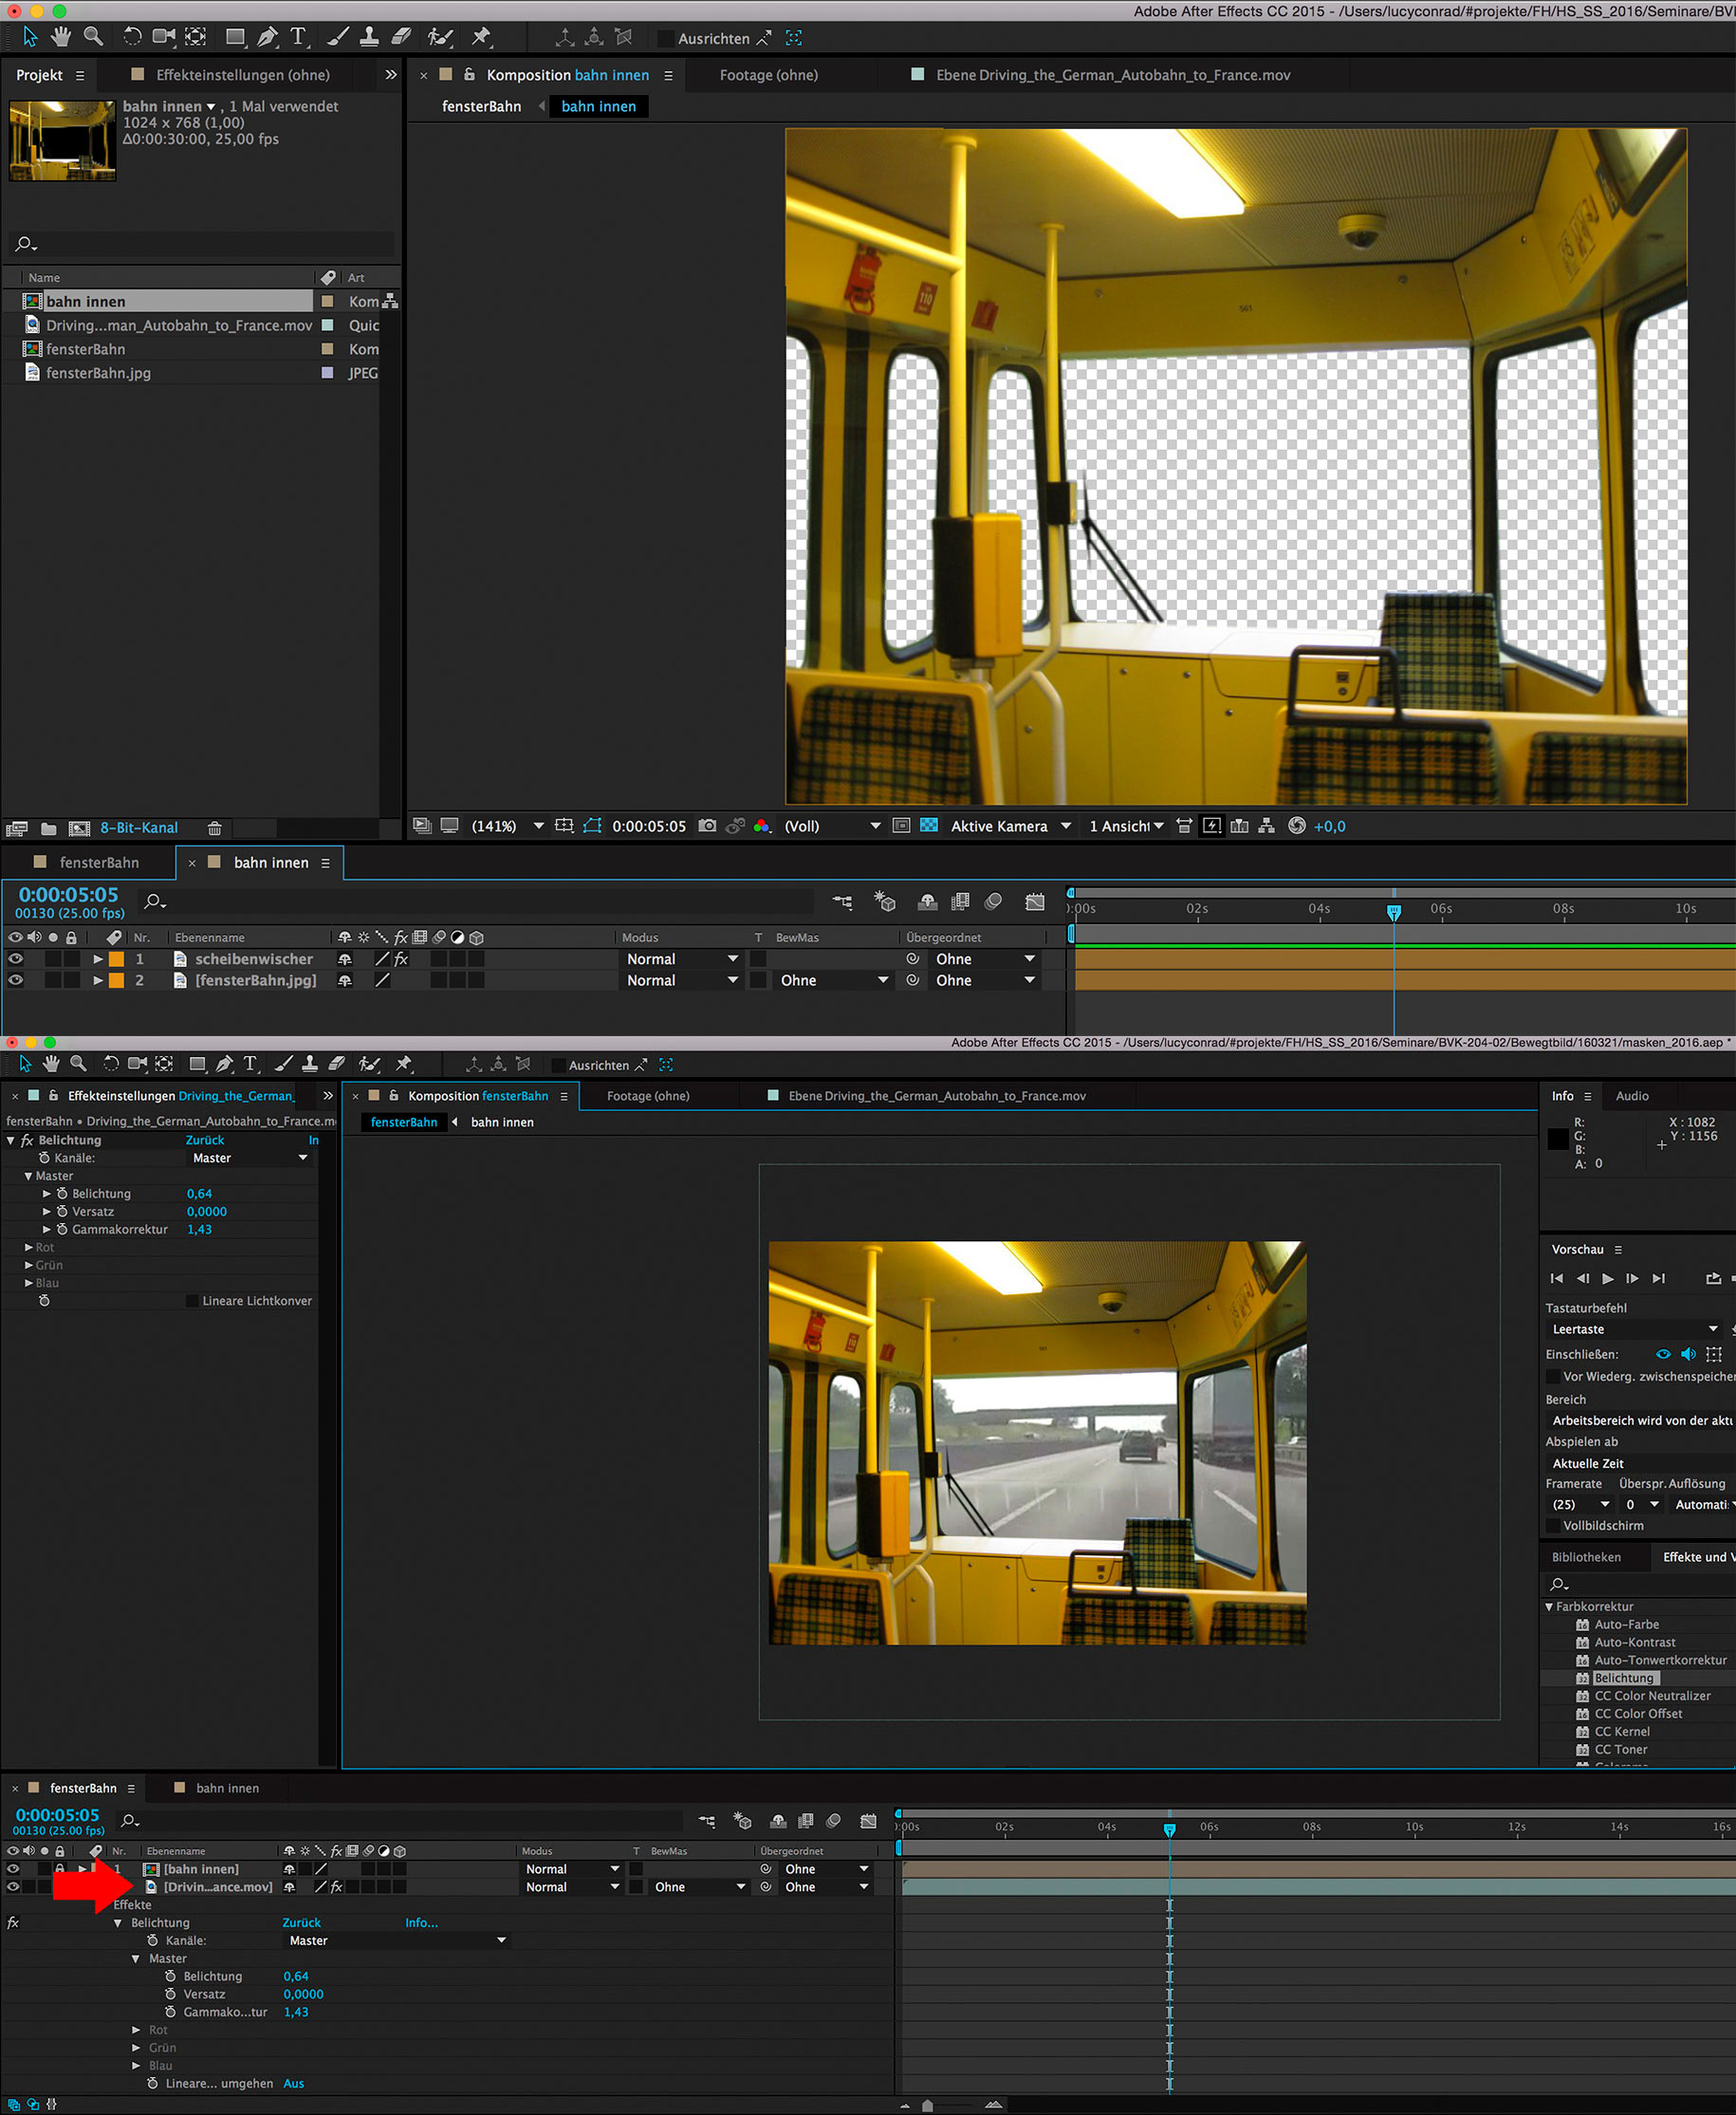Hide the scheibenwischer layer with eye icon
1736x2115 pixels.
(x=15, y=959)
